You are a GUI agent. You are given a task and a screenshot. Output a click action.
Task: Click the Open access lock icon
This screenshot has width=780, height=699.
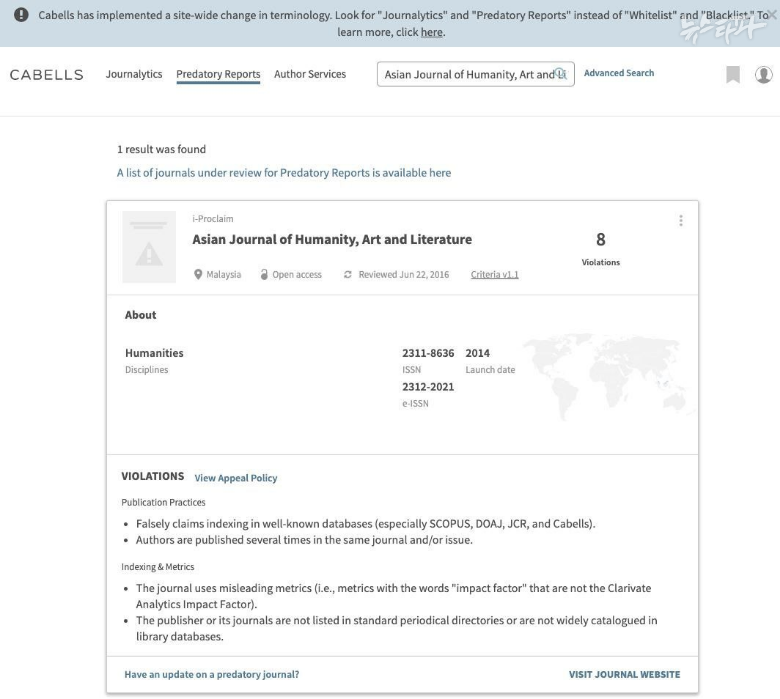click(264, 274)
